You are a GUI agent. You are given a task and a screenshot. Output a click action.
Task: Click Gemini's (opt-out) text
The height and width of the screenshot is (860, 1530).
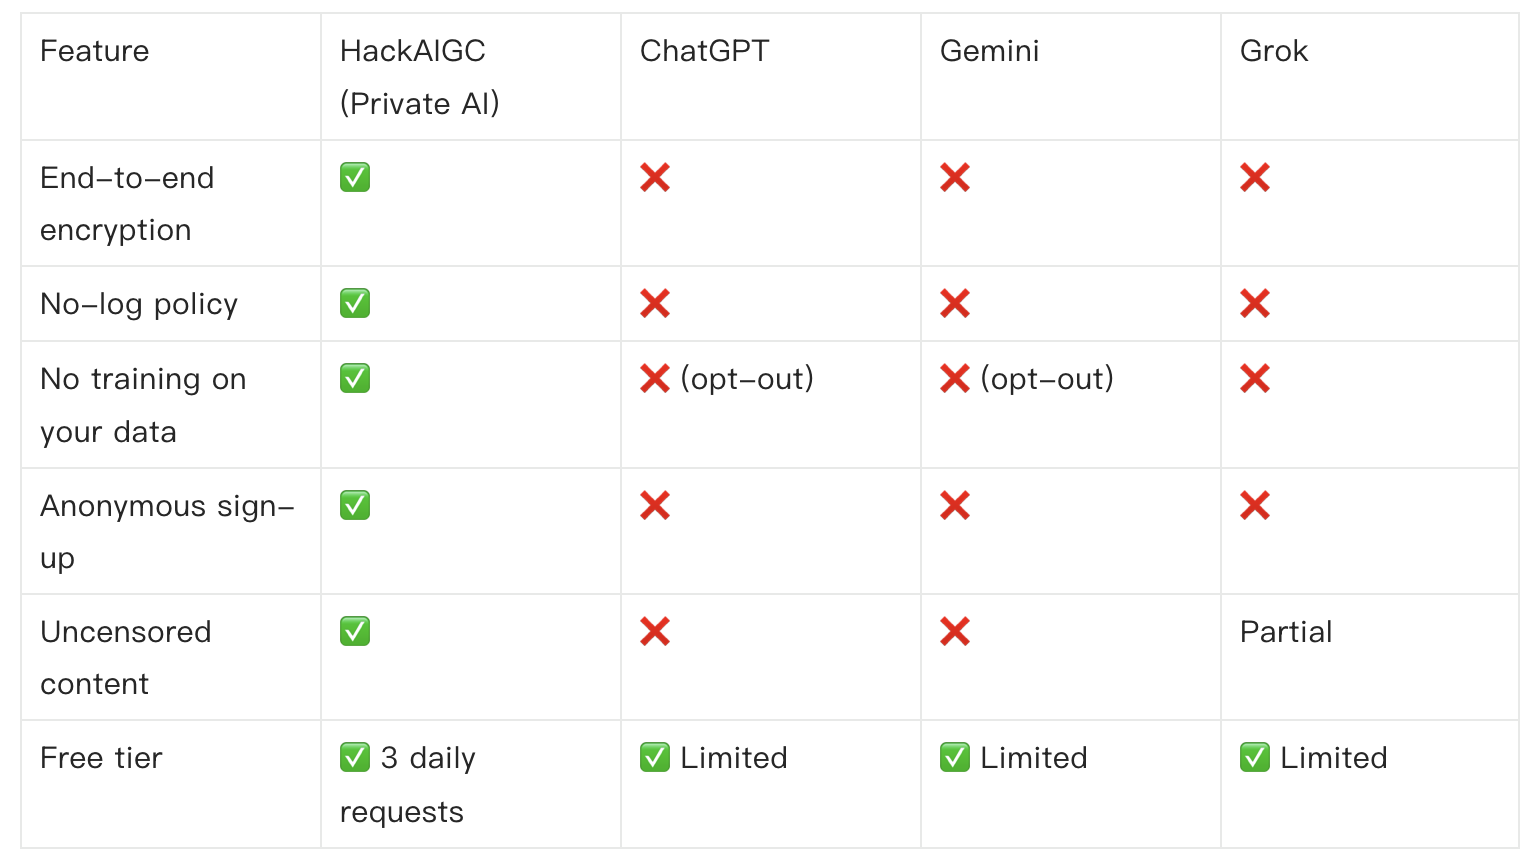[x=1047, y=379]
